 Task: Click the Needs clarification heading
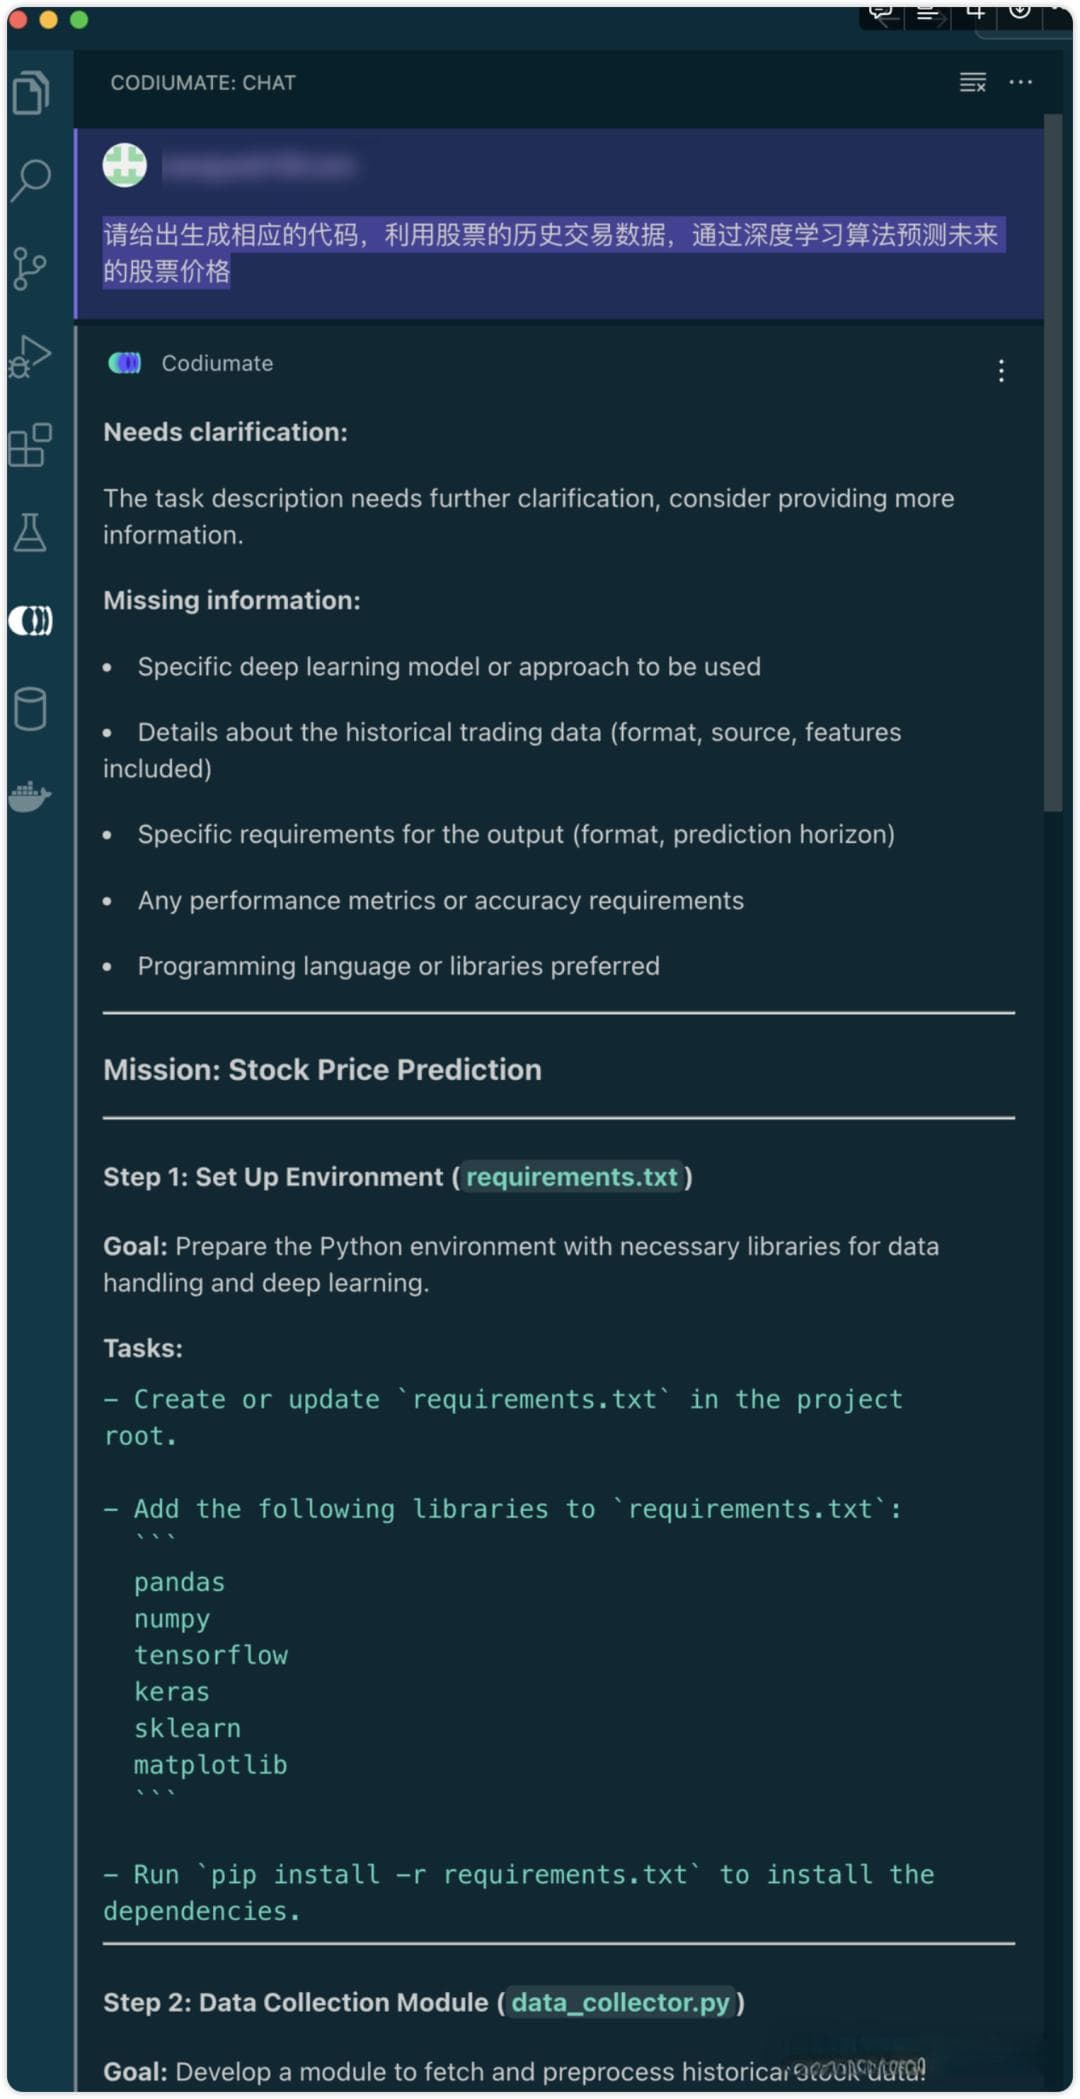coord(225,432)
